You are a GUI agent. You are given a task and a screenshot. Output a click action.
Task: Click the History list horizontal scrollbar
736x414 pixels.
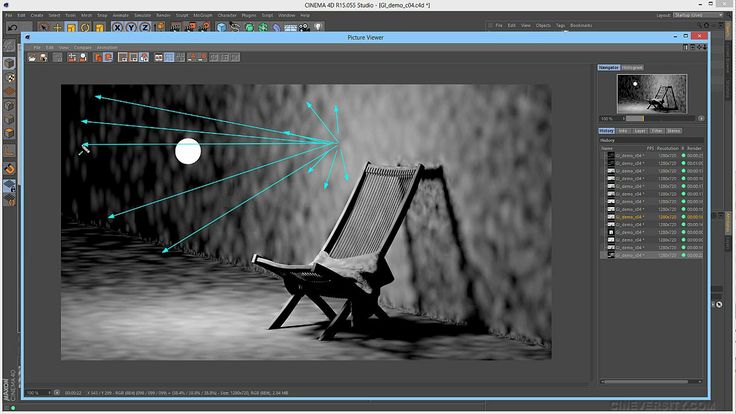click(651, 381)
